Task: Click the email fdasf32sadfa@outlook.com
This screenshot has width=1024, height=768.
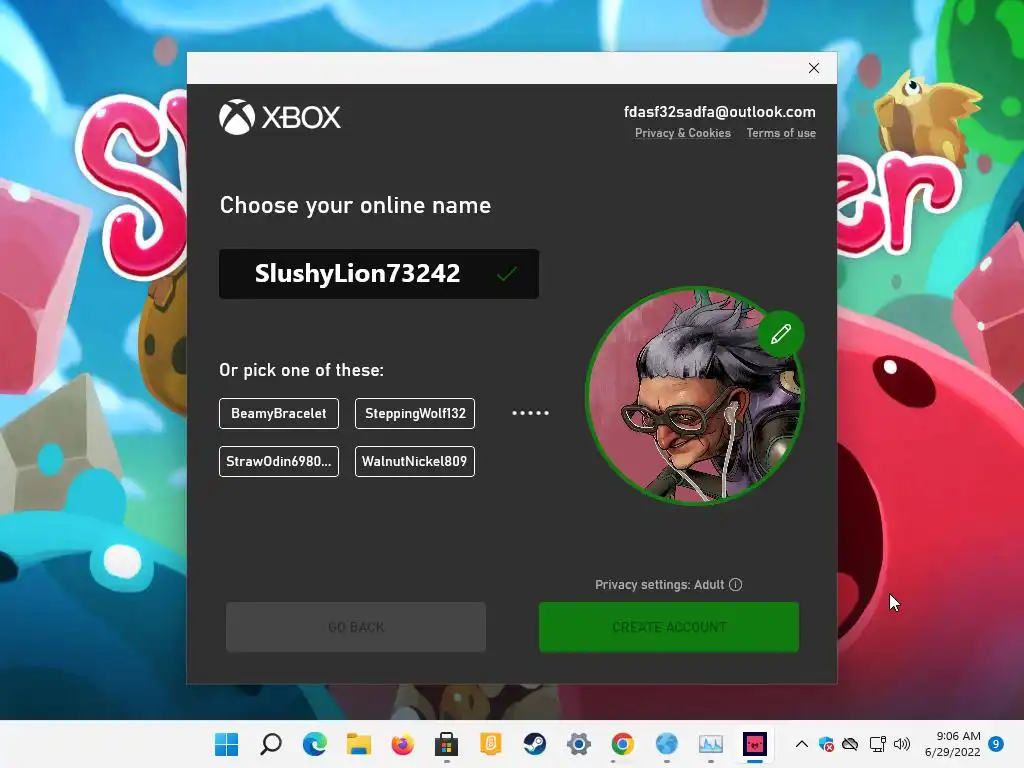Action: pyautogui.click(x=720, y=112)
